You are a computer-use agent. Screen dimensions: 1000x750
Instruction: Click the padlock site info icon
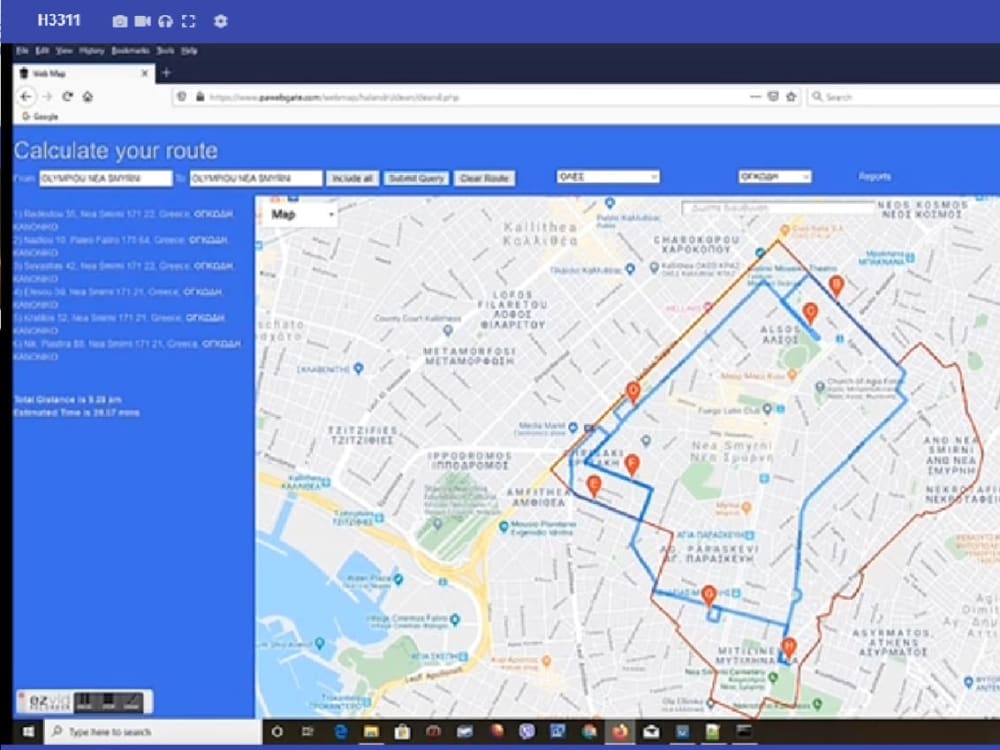tap(200, 97)
